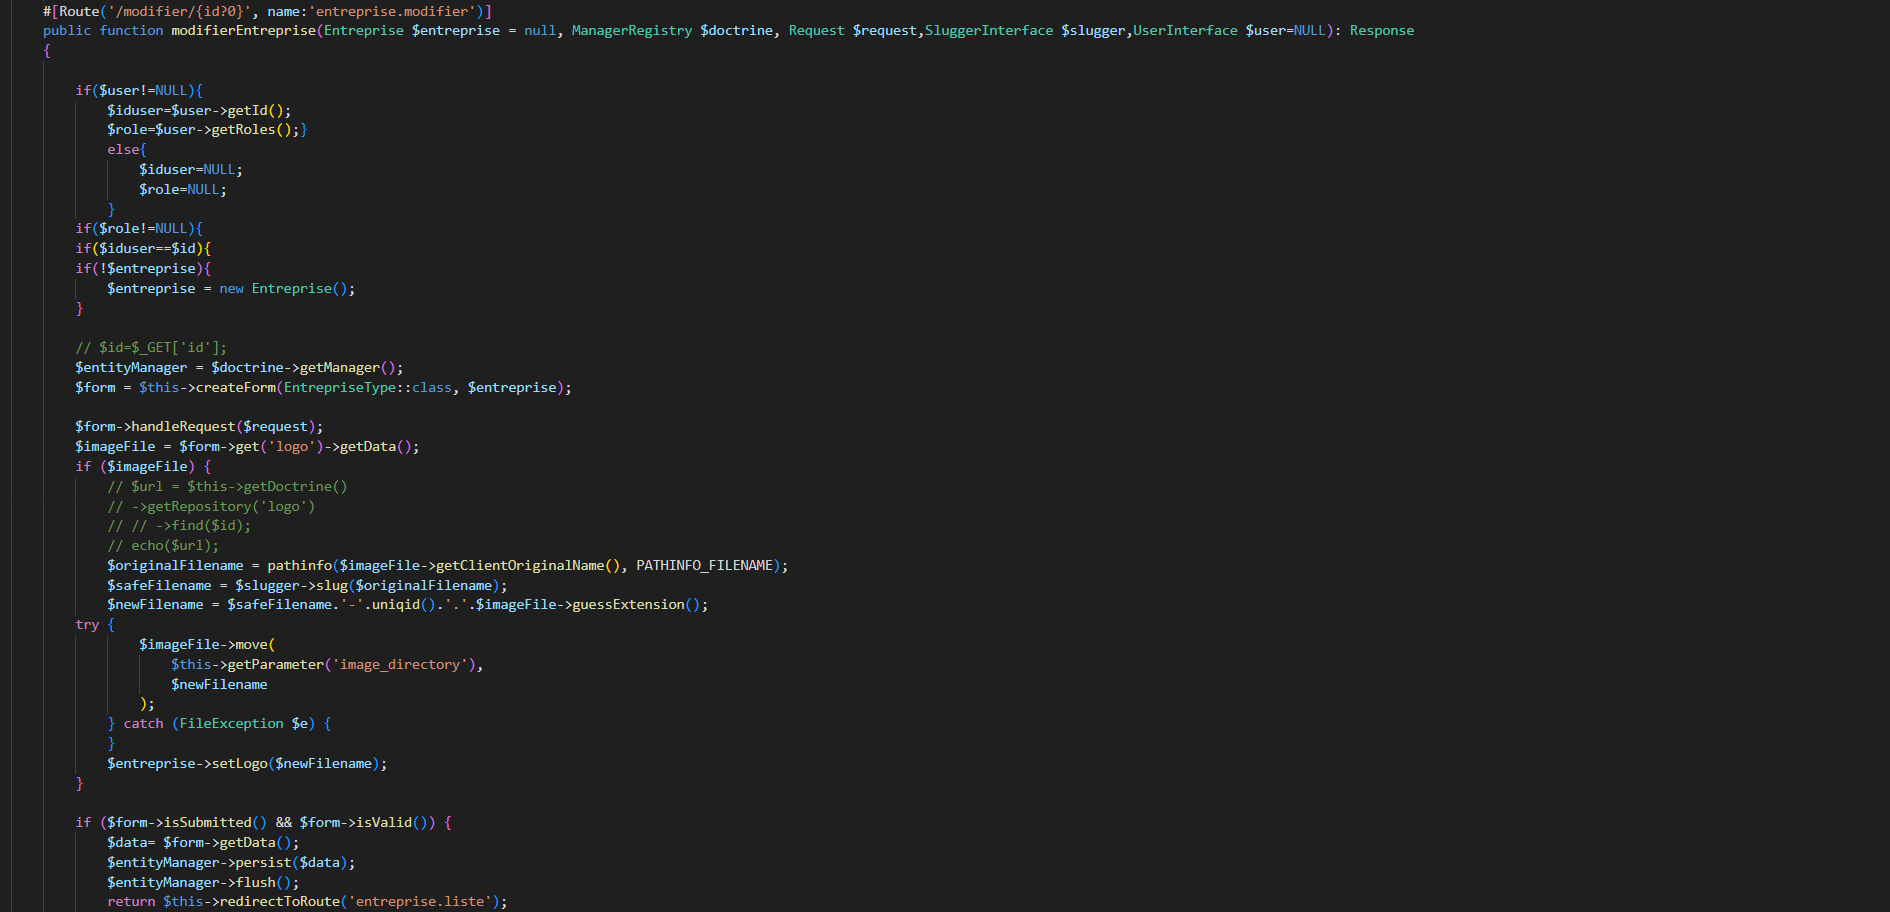Click the 'Response' return type
The height and width of the screenshot is (912, 1890).
[1382, 31]
